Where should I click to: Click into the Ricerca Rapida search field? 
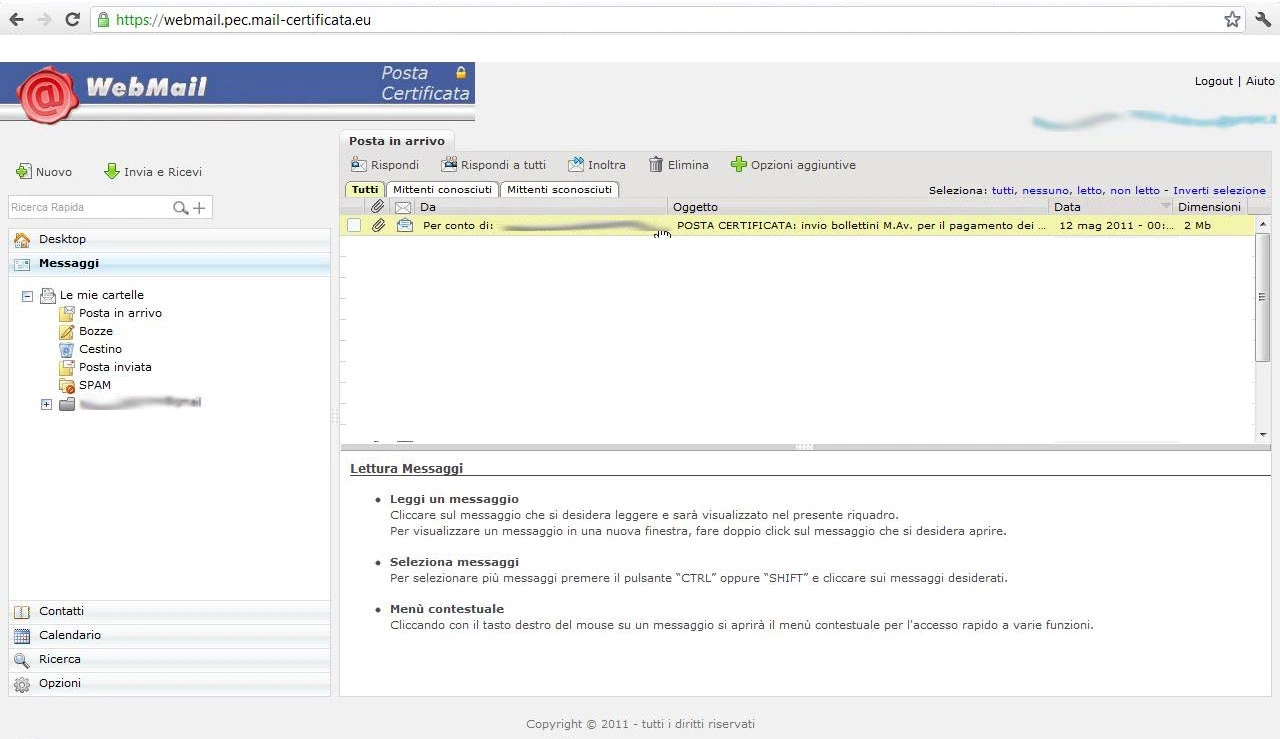pyautogui.click(x=88, y=208)
